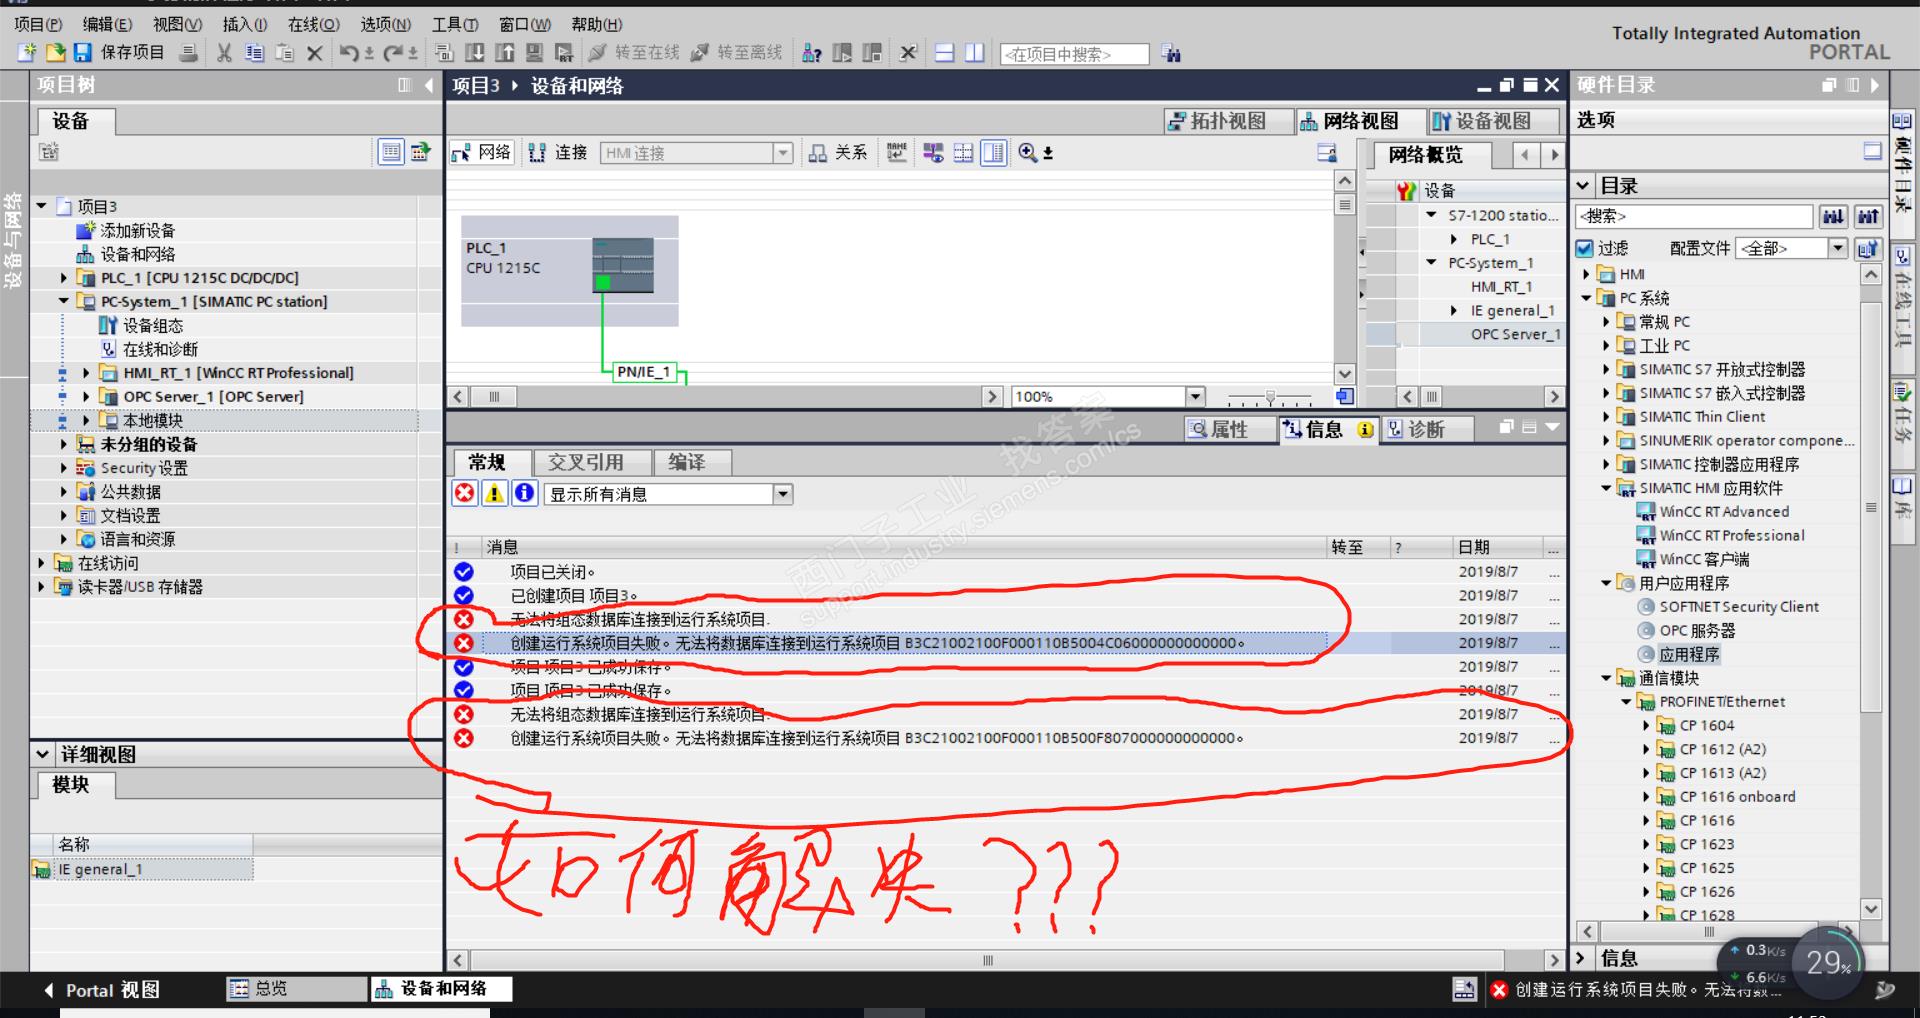
Task: Uncheck the 过滤 filter checkbox
Action: click(1584, 248)
